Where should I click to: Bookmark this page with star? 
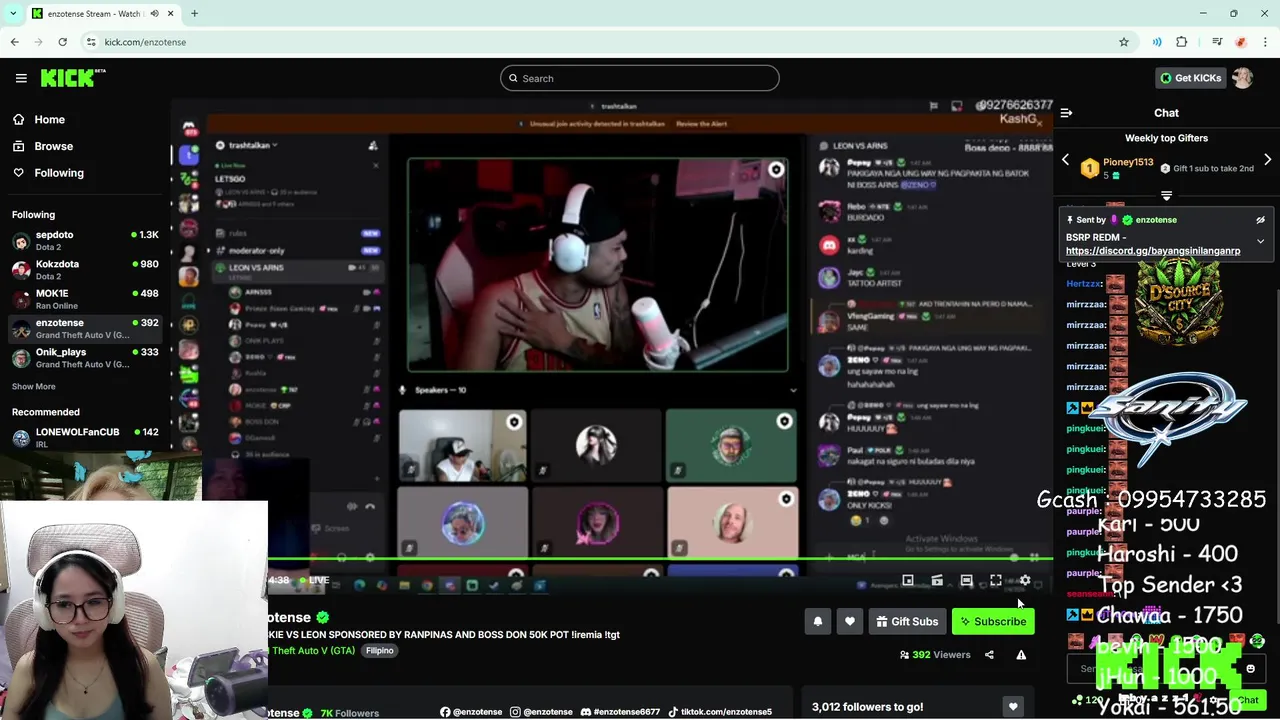[1124, 42]
